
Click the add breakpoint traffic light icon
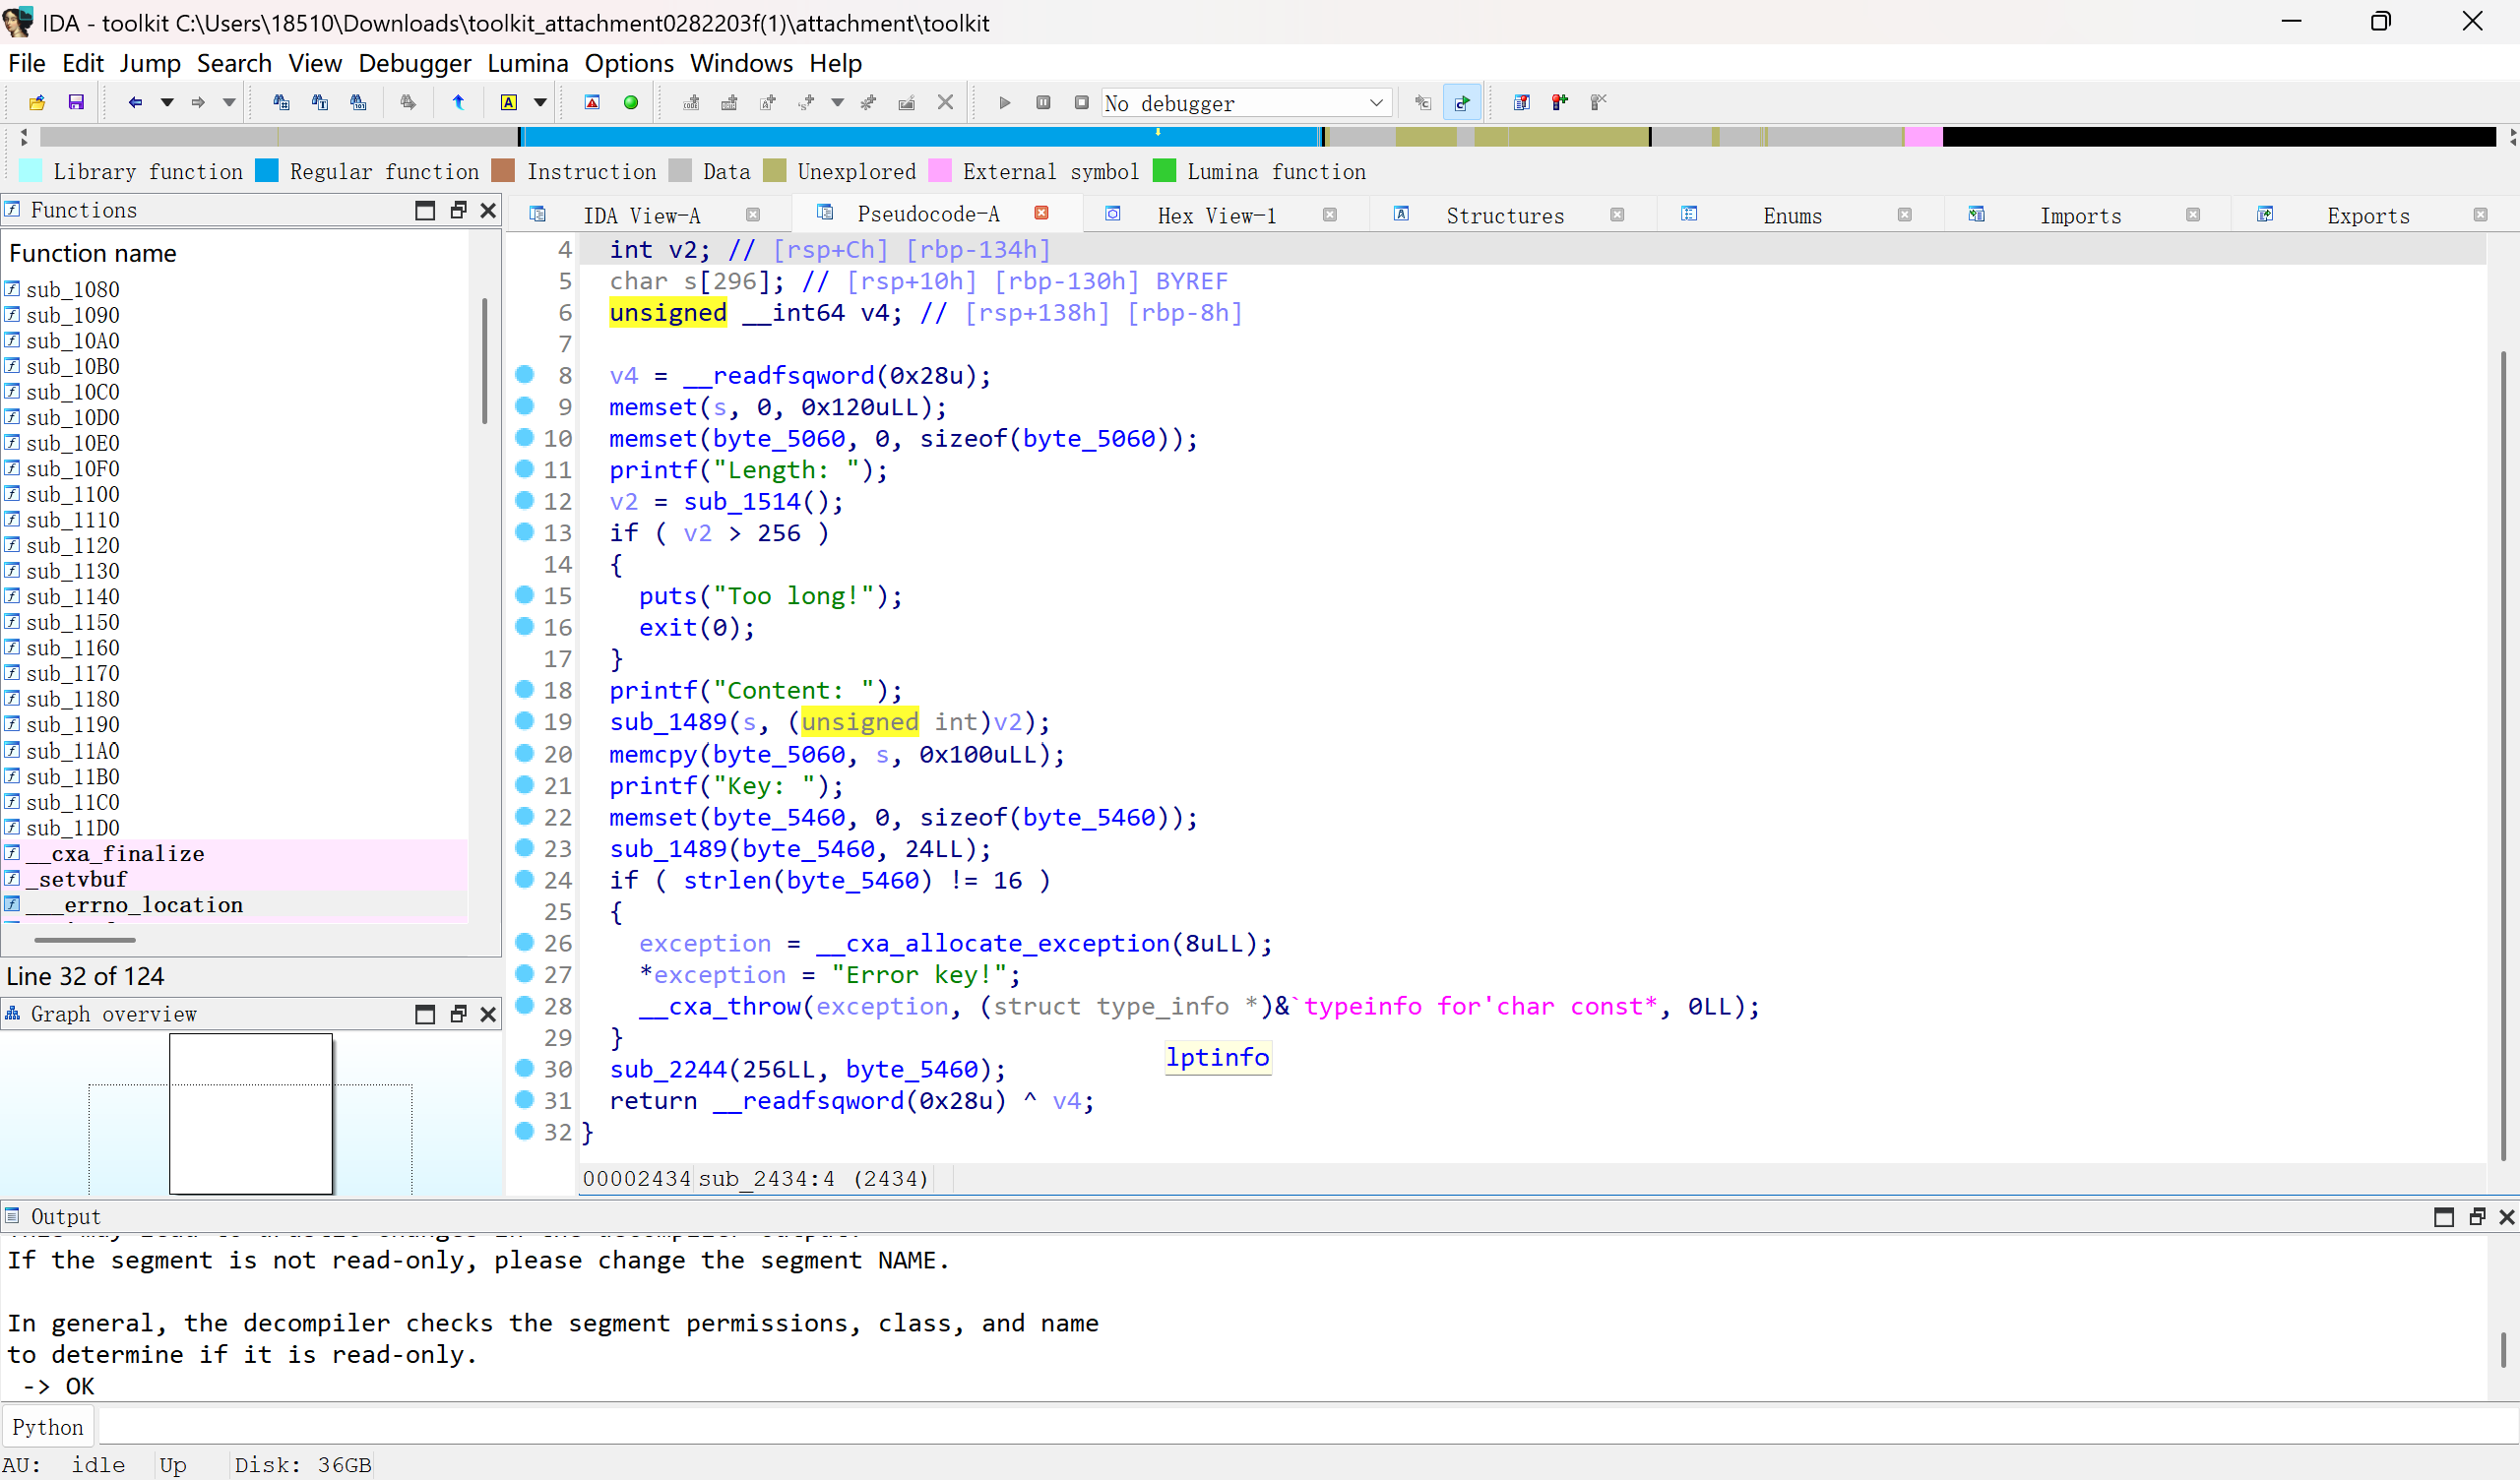(x=1560, y=102)
